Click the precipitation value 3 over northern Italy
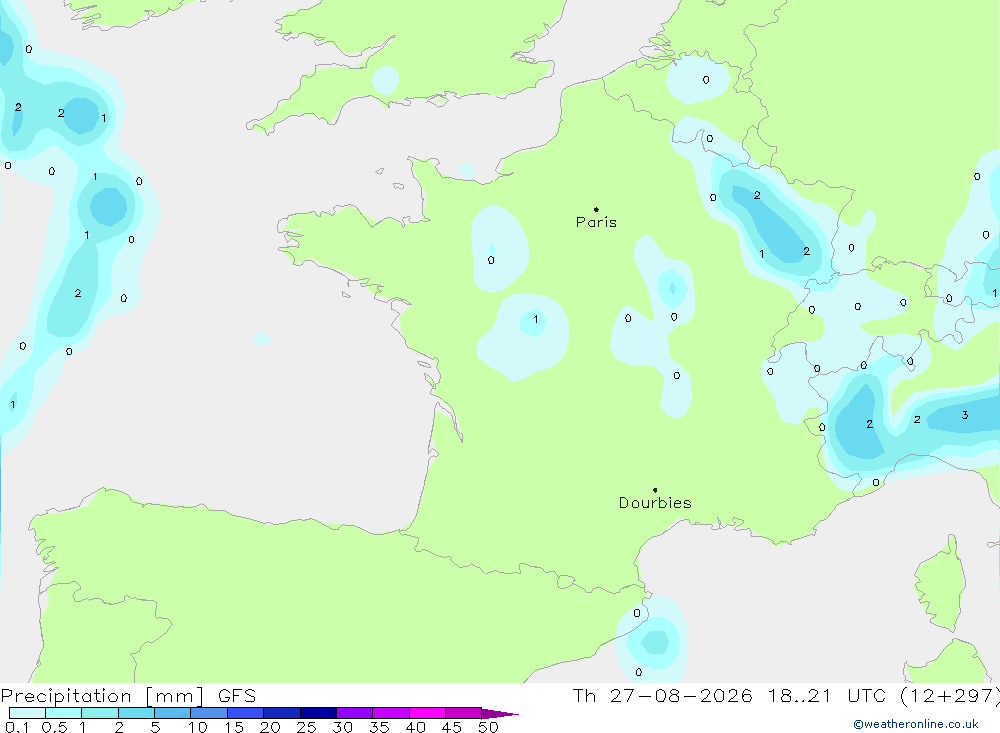Viewport: 1000px width, 733px height. click(965, 415)
